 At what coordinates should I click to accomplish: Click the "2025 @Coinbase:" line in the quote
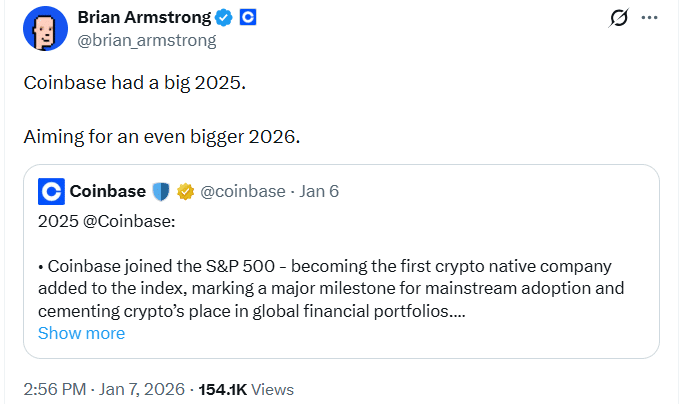click(x=106, y=221)
